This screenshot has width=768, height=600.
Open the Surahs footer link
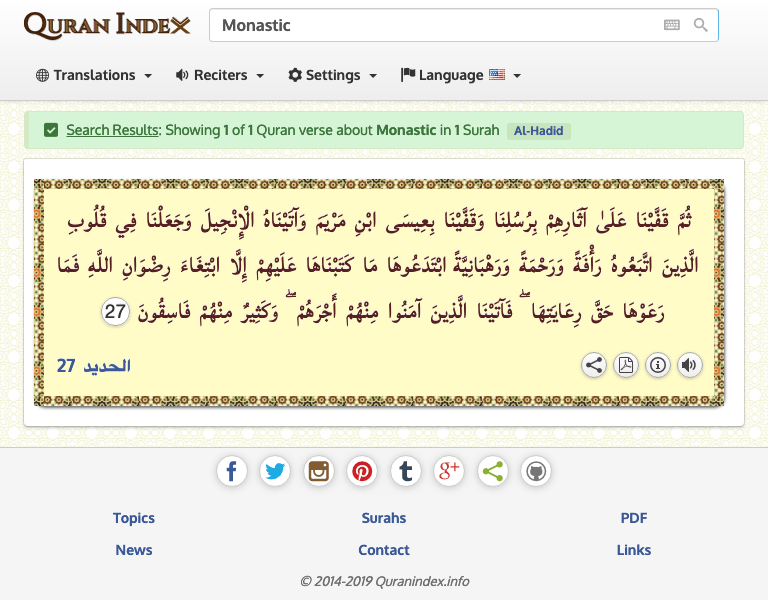pos(384,518)
